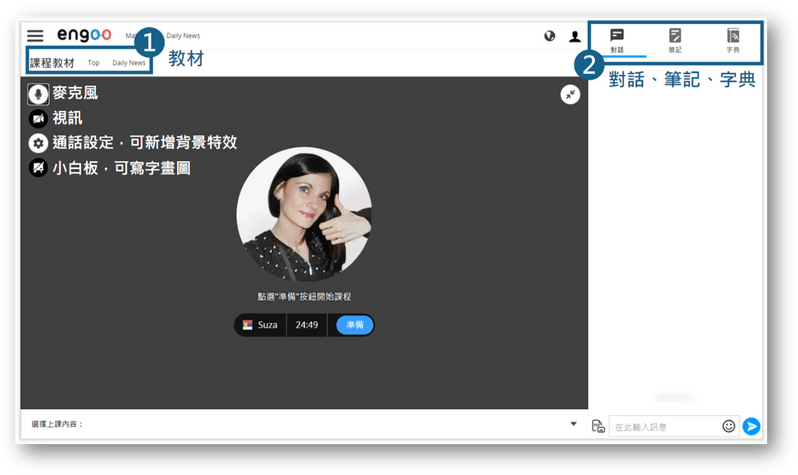Switch to the 對話 chat tab
The height and width of the screenshot is (475, 798).
coord(617,40)
